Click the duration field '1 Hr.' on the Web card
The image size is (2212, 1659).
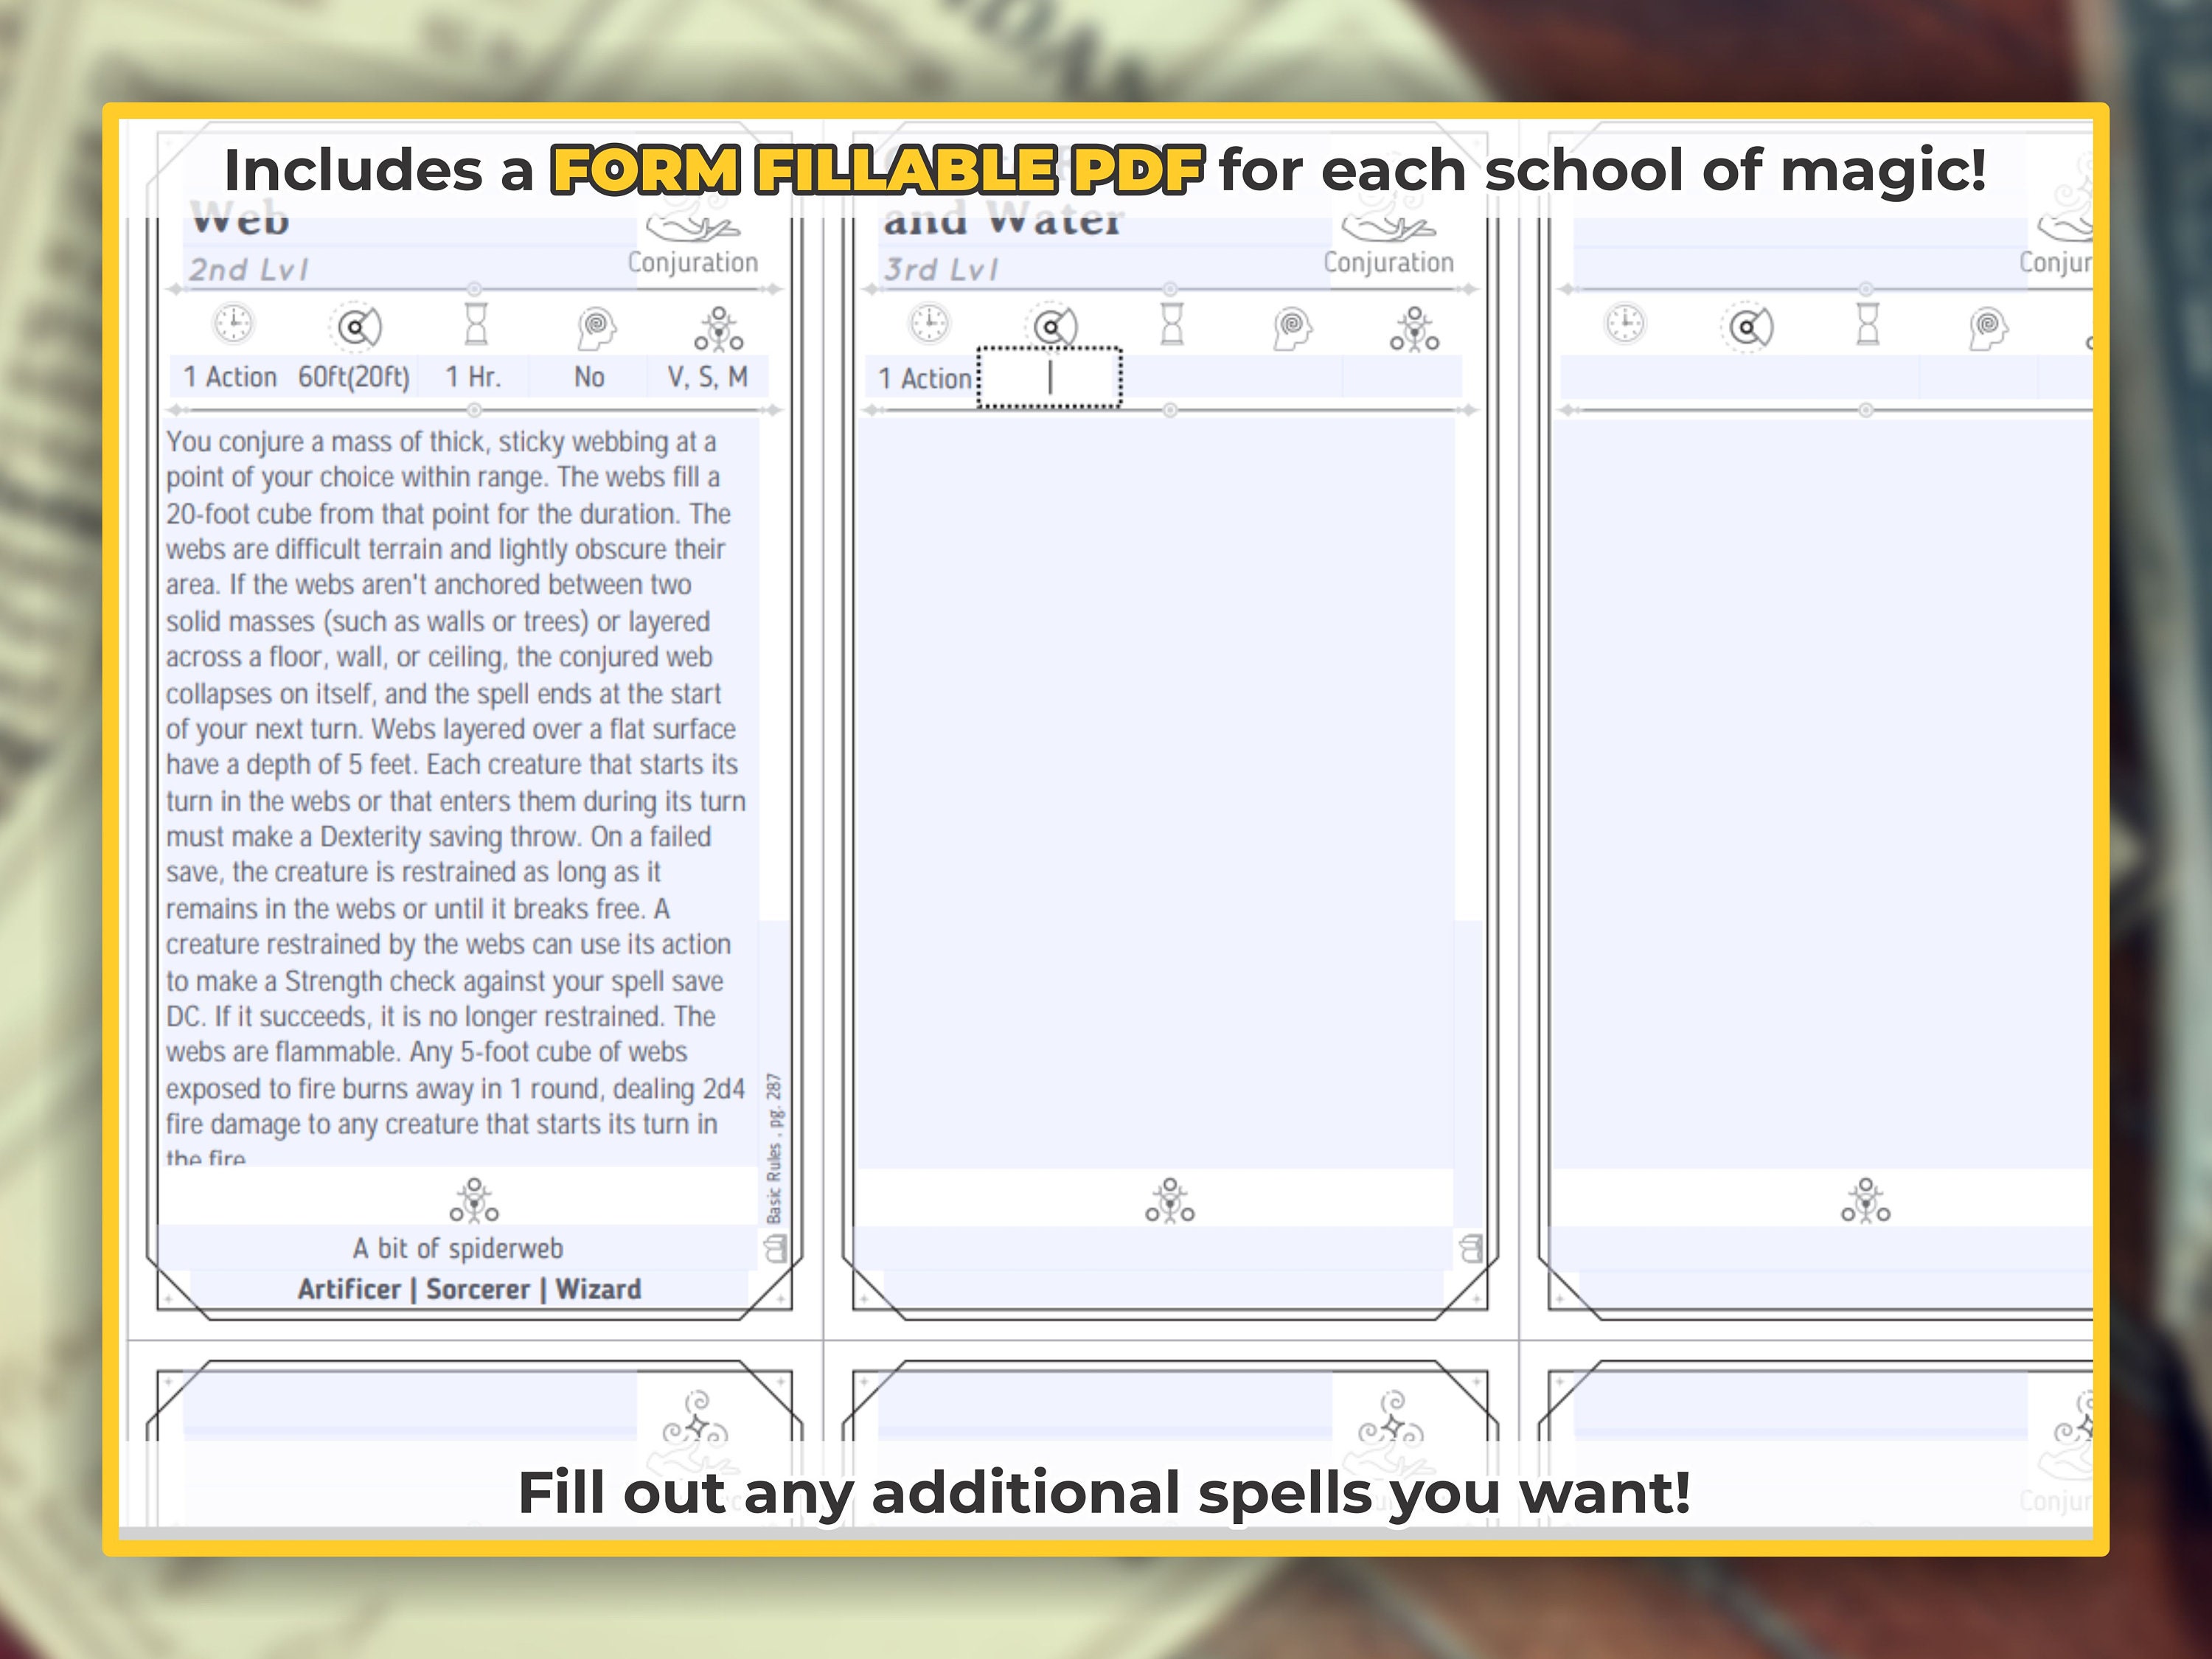pyautogui.click(x=474, y=377)
